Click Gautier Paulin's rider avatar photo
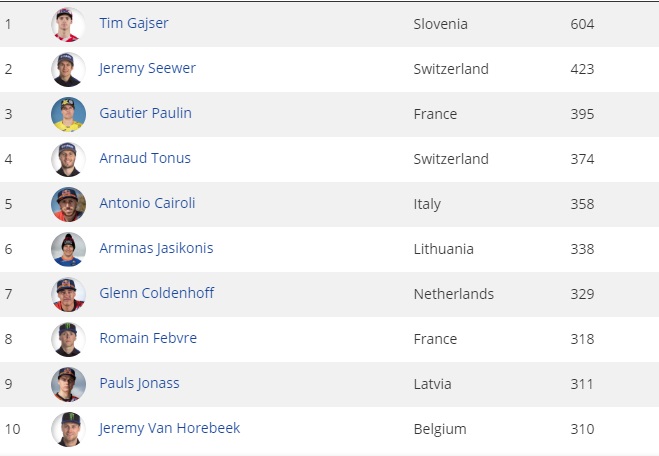This screenshot has height=456, width=659. coord(68,114)
